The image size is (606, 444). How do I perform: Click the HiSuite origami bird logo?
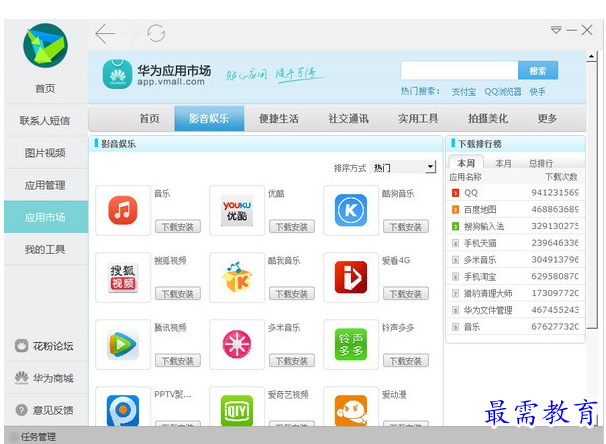[45, 46]
